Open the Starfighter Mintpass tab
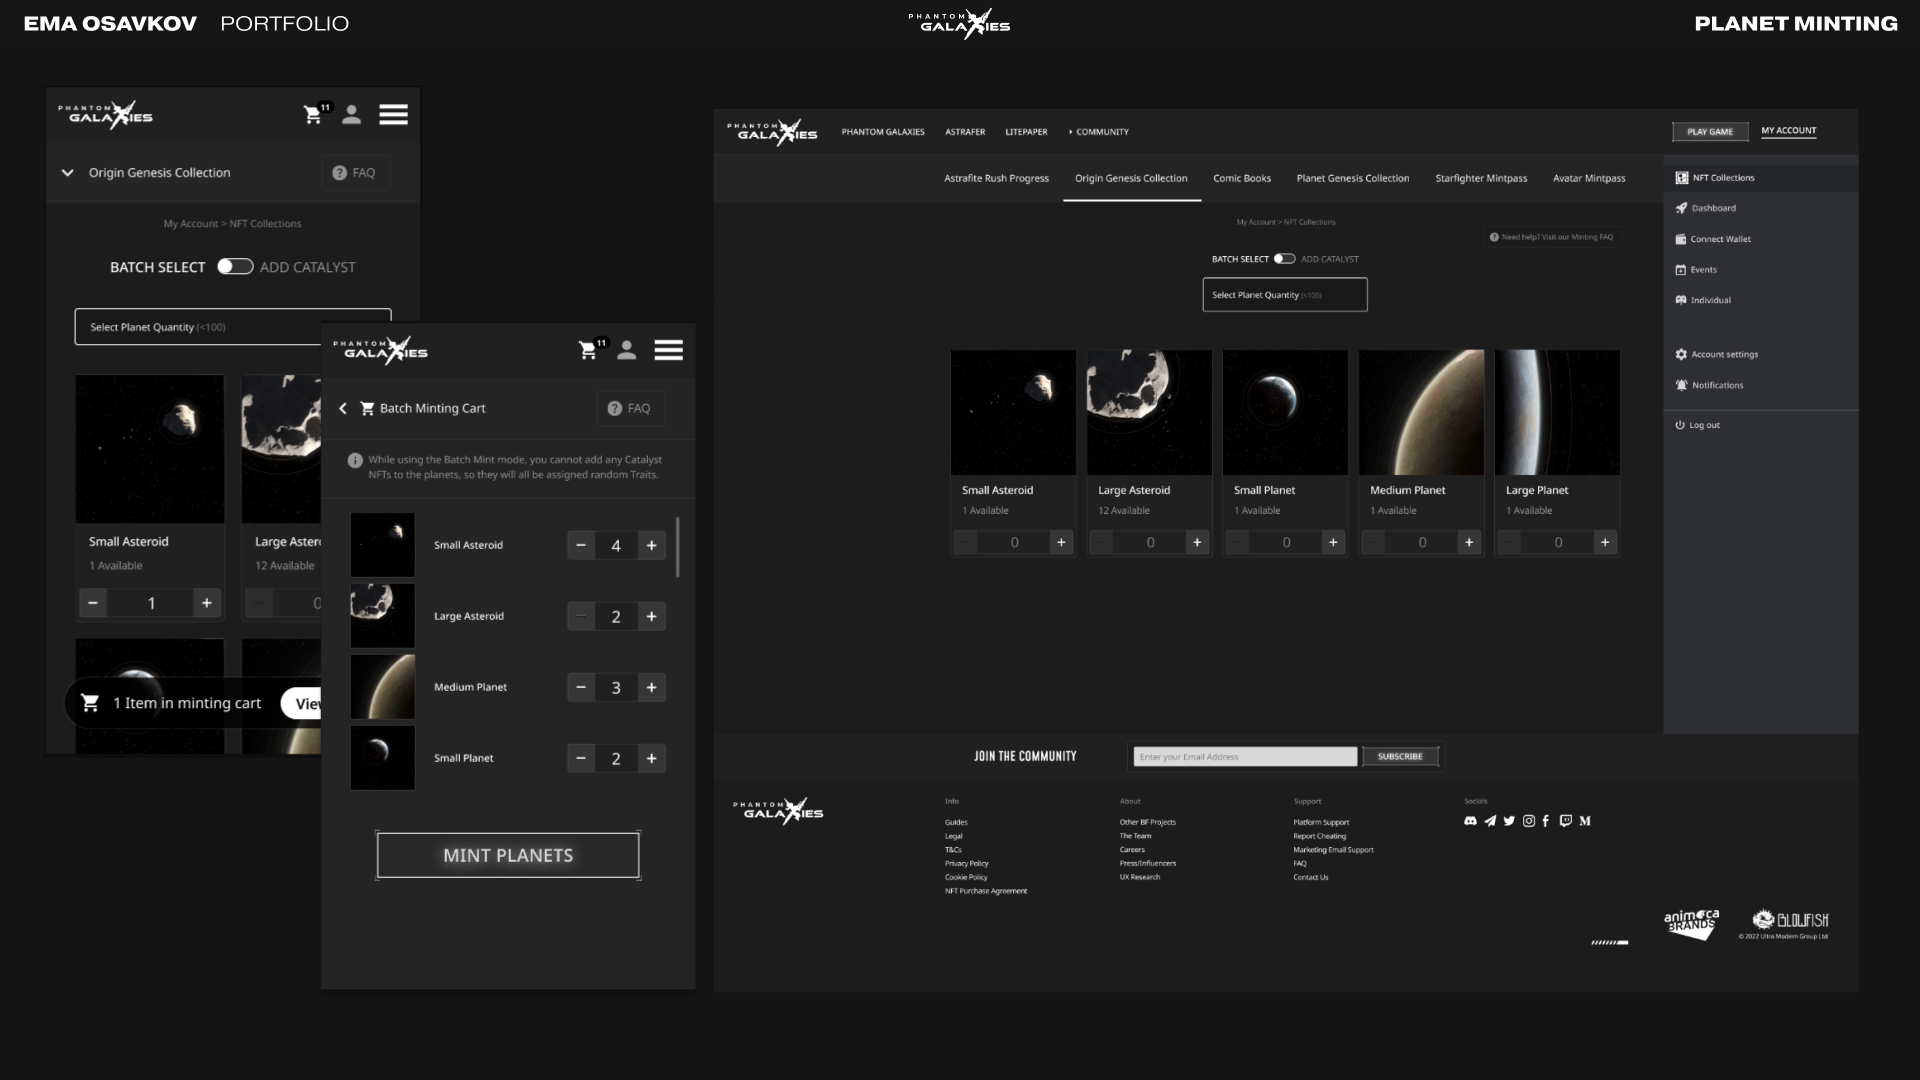The image size is (1920, 1080). pos(1481,178)
